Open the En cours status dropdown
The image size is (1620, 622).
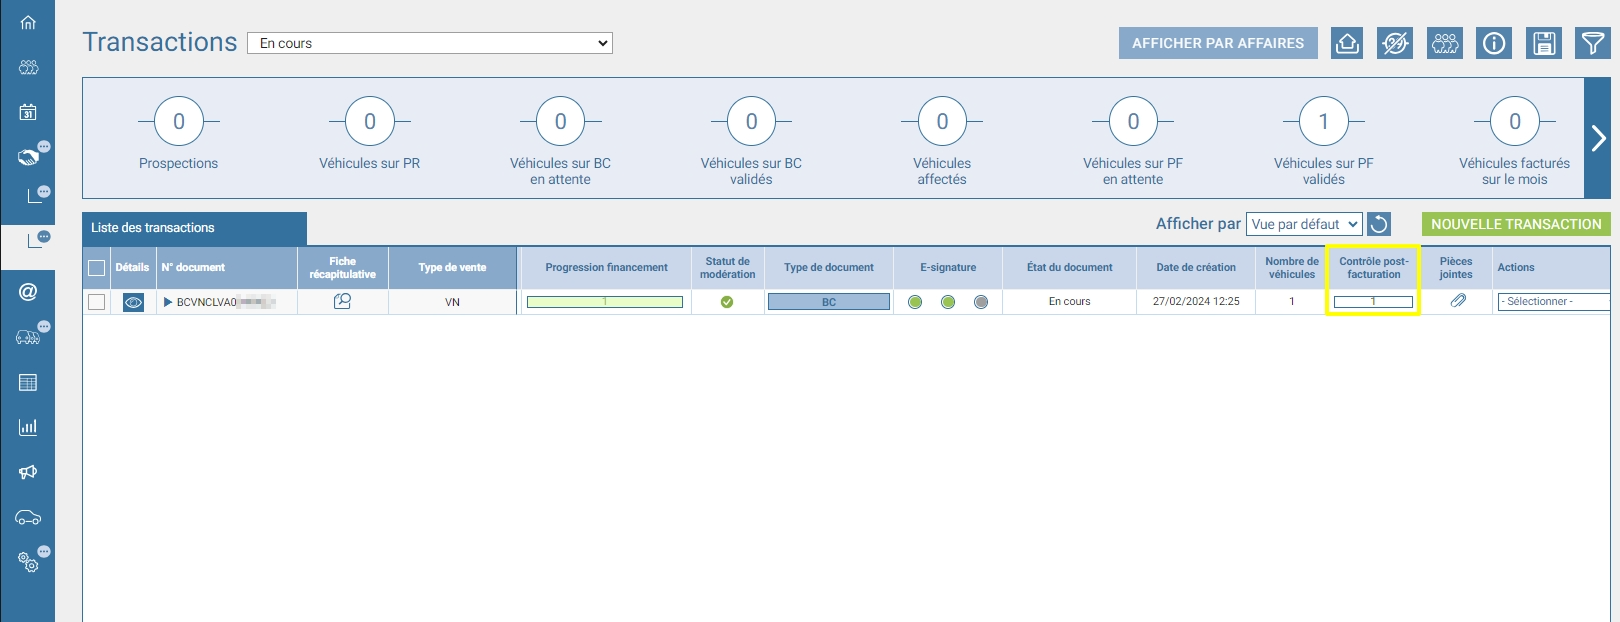coord(430,43)
